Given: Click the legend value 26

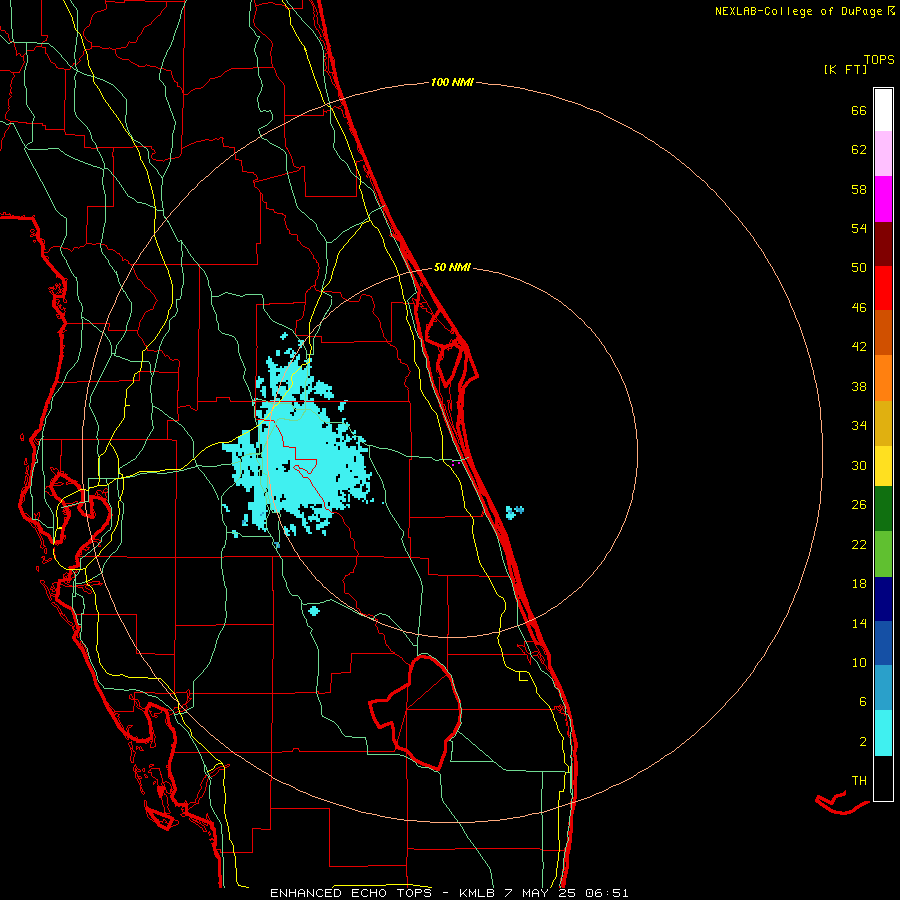Looking at the screenshot, I should coord(859,505).
